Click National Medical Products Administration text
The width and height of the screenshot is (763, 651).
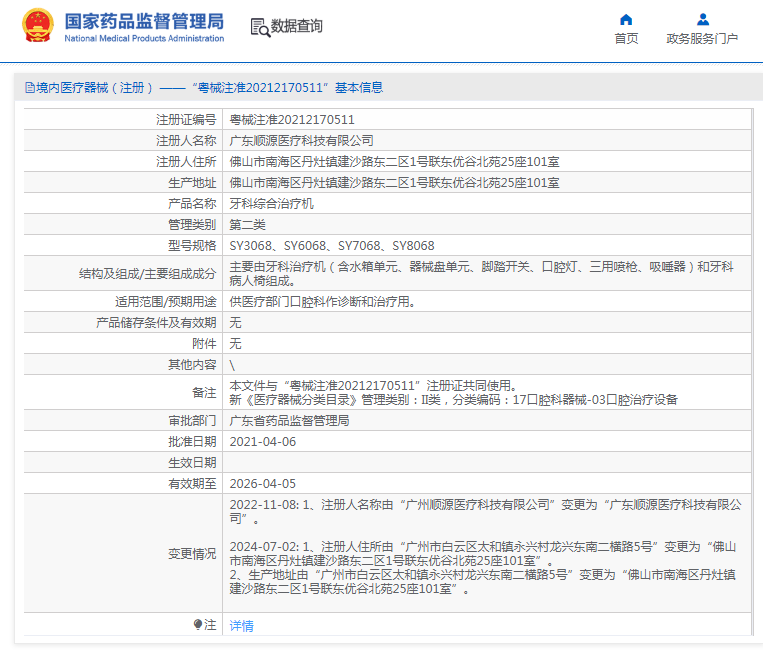(x=144, y=38)
